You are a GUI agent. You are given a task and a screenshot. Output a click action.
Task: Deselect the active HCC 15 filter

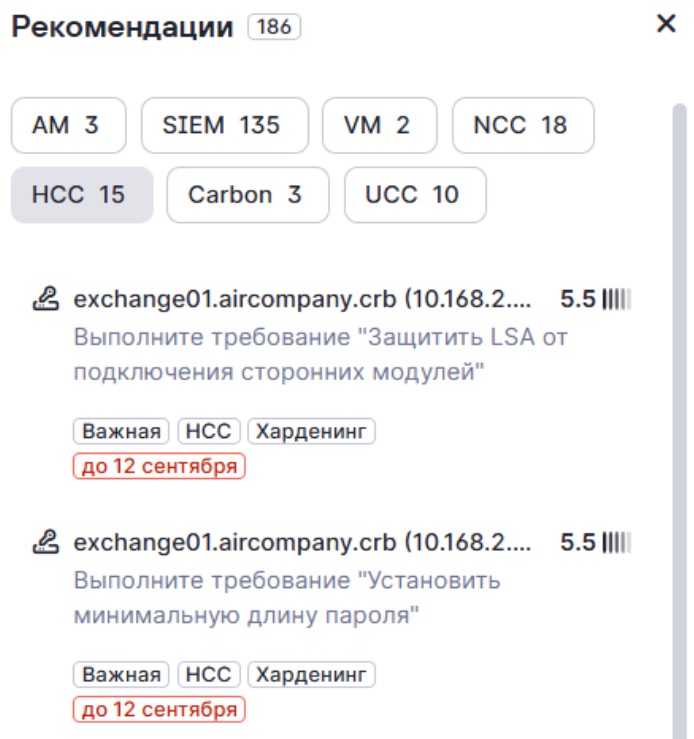pyautogui.click(x=81, y=194)
